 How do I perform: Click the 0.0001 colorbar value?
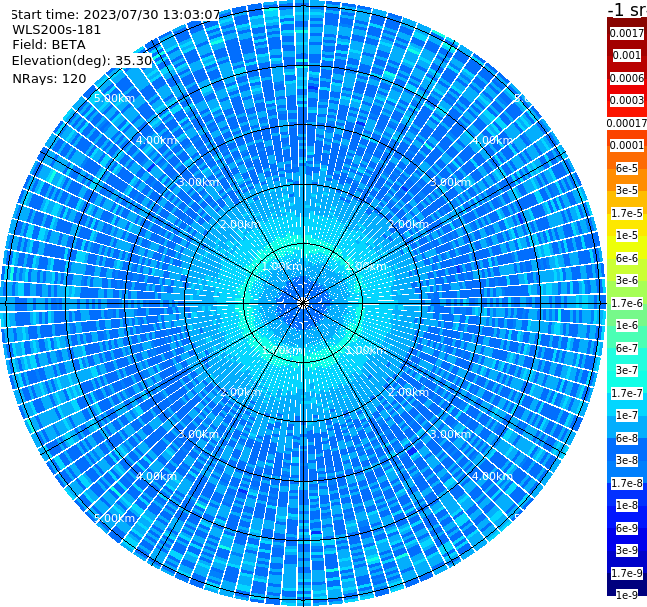[627, 145]
